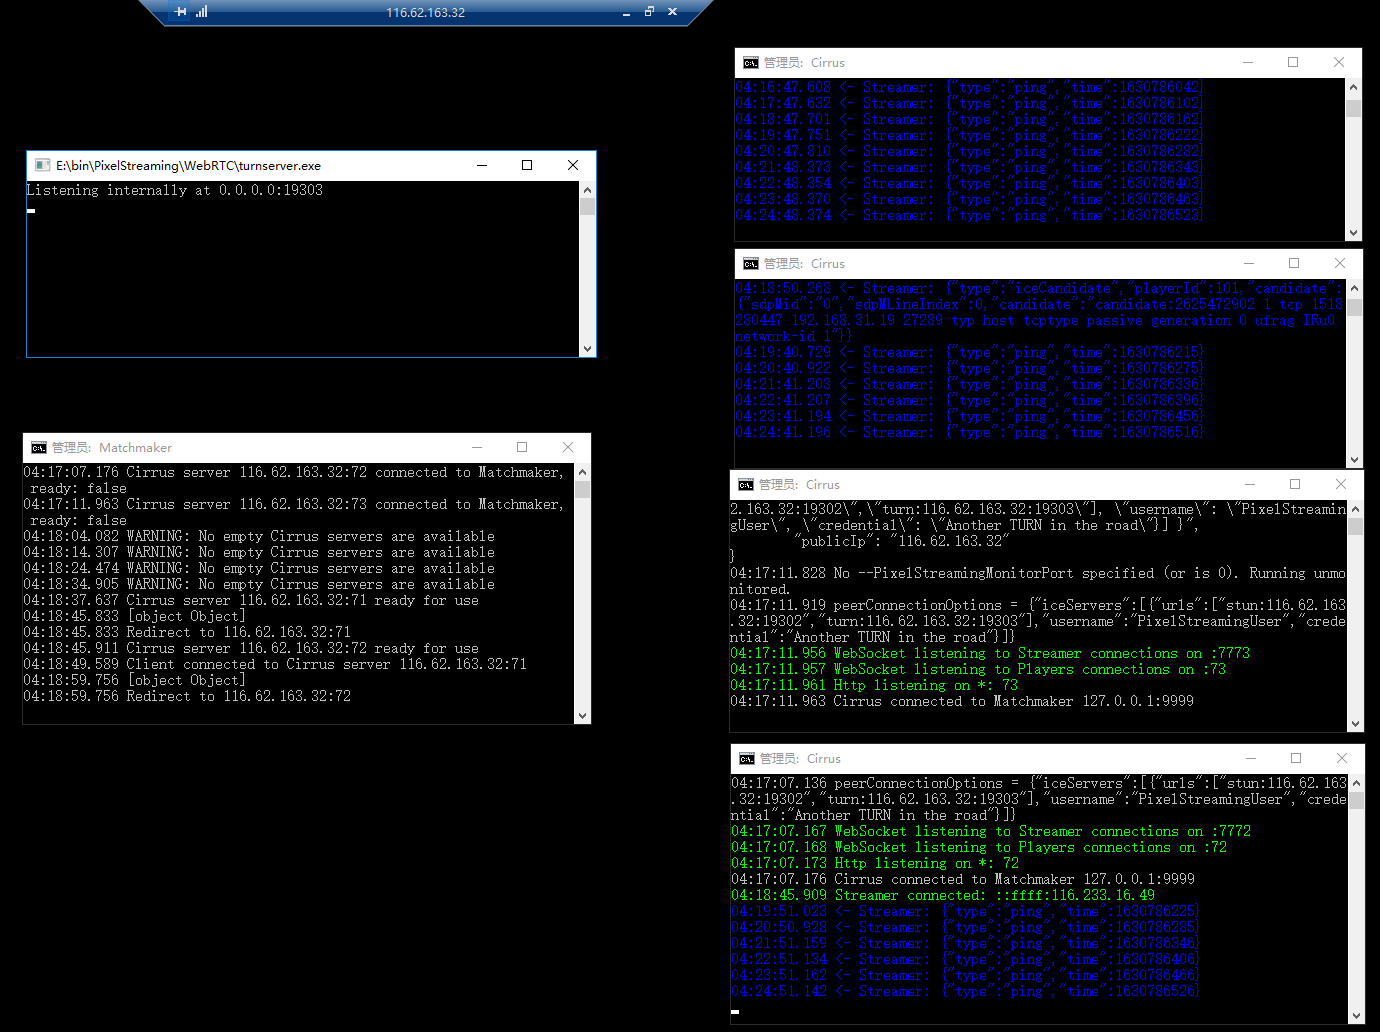This screenshot has height=1032, width=1380.
Task: Click 'Streamer connected: ::ffff:116.233.16.49' line
Action: 943,895
